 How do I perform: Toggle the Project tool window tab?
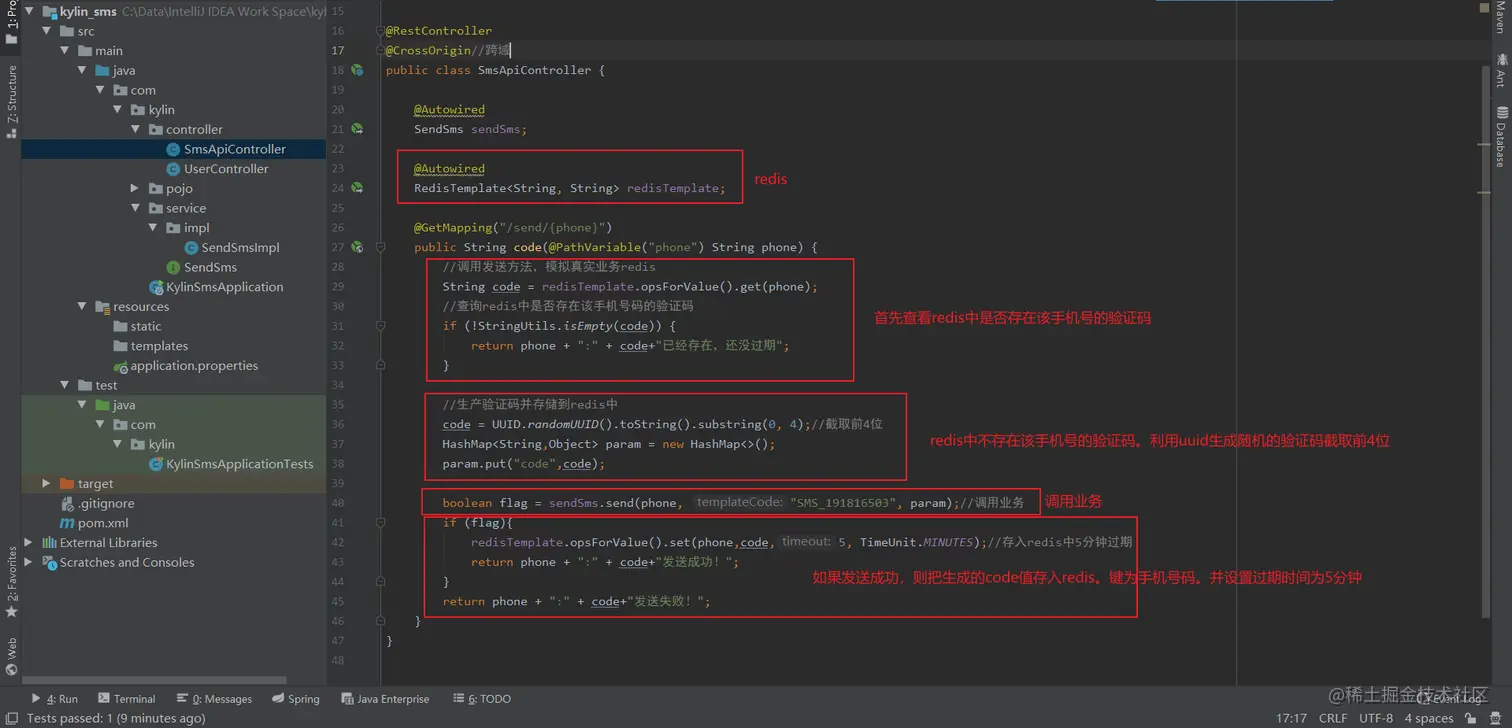click(x=11, y=24)
